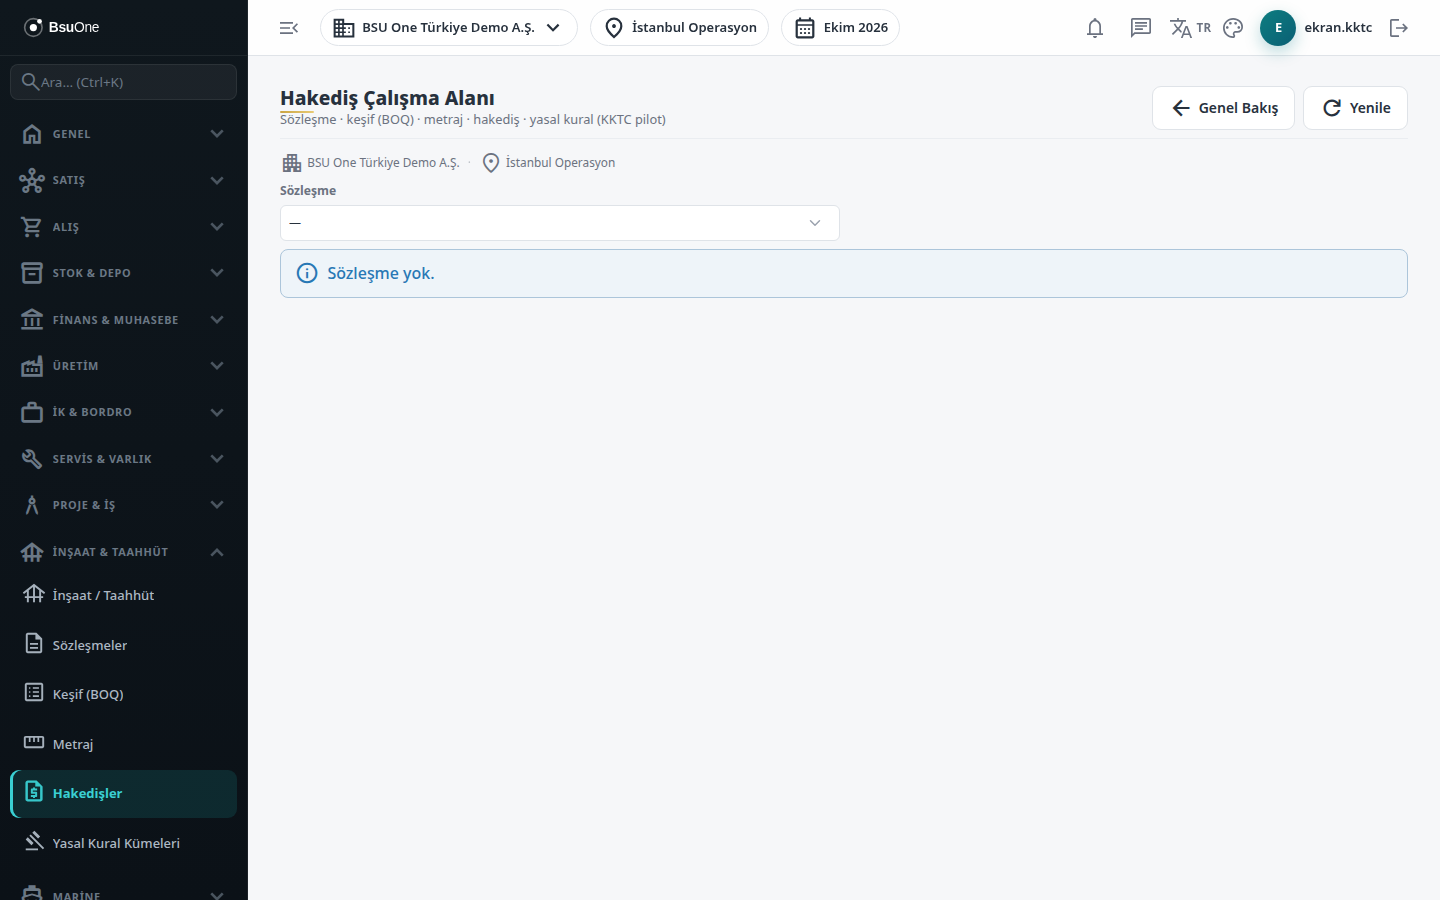Image resolution: width=1440 pixels, height=900 pixels.
Task: Go back via Genel Bakış button
Action: click(1224, 108)
